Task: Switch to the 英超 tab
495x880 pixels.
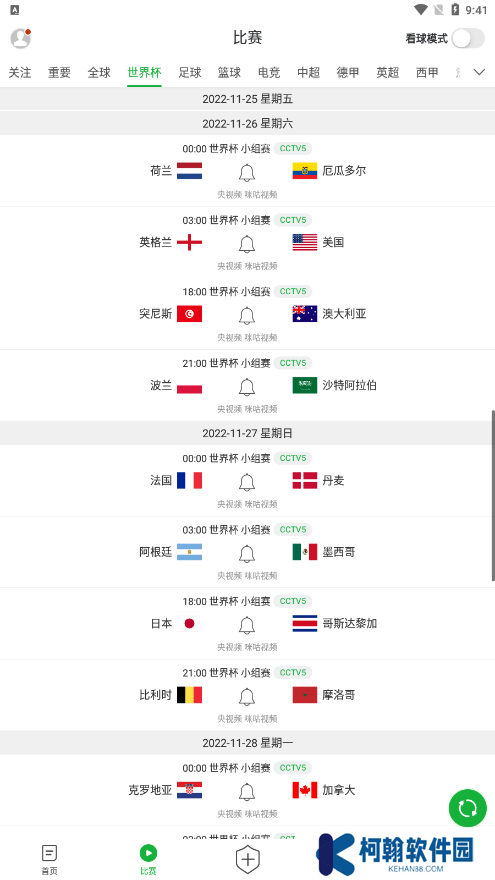Action: [x=387, y=72]
